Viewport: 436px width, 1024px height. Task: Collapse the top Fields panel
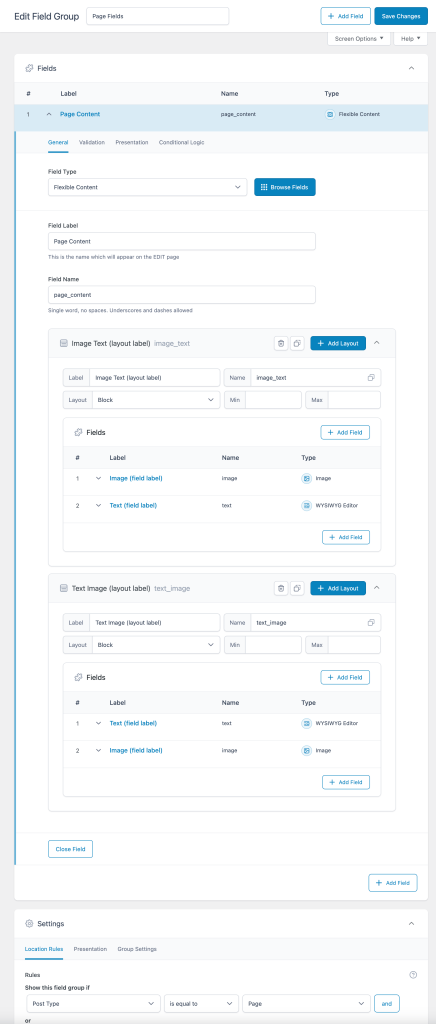click(x=411, y=68)
